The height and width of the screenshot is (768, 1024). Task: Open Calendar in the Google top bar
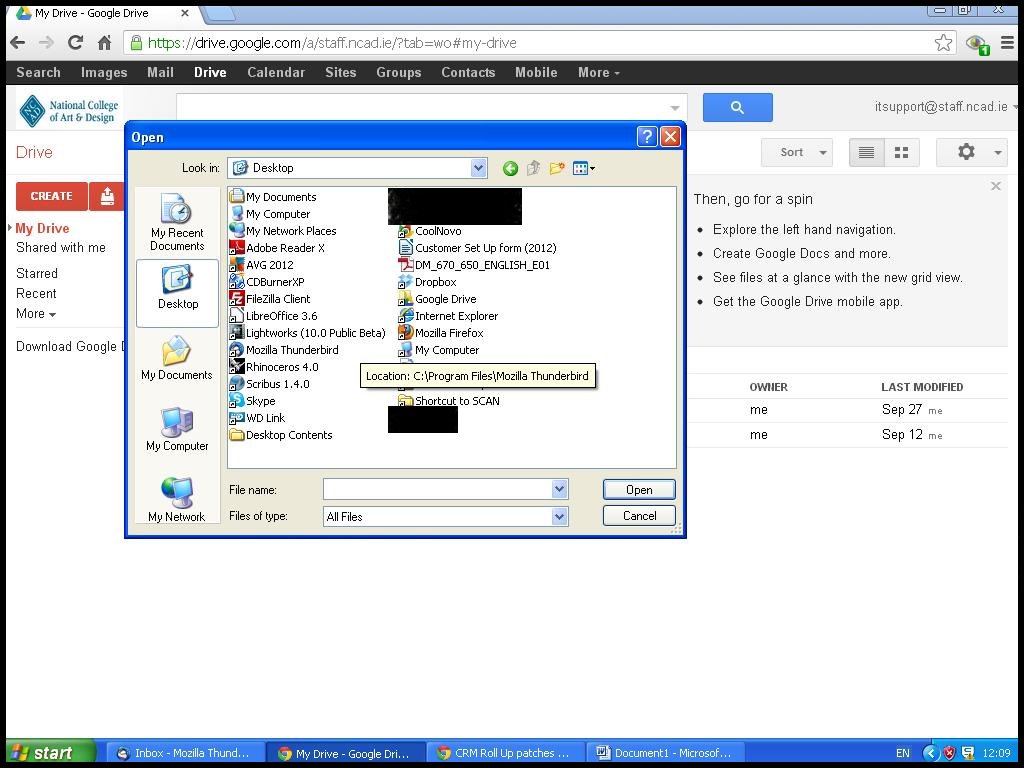[276, 72]
